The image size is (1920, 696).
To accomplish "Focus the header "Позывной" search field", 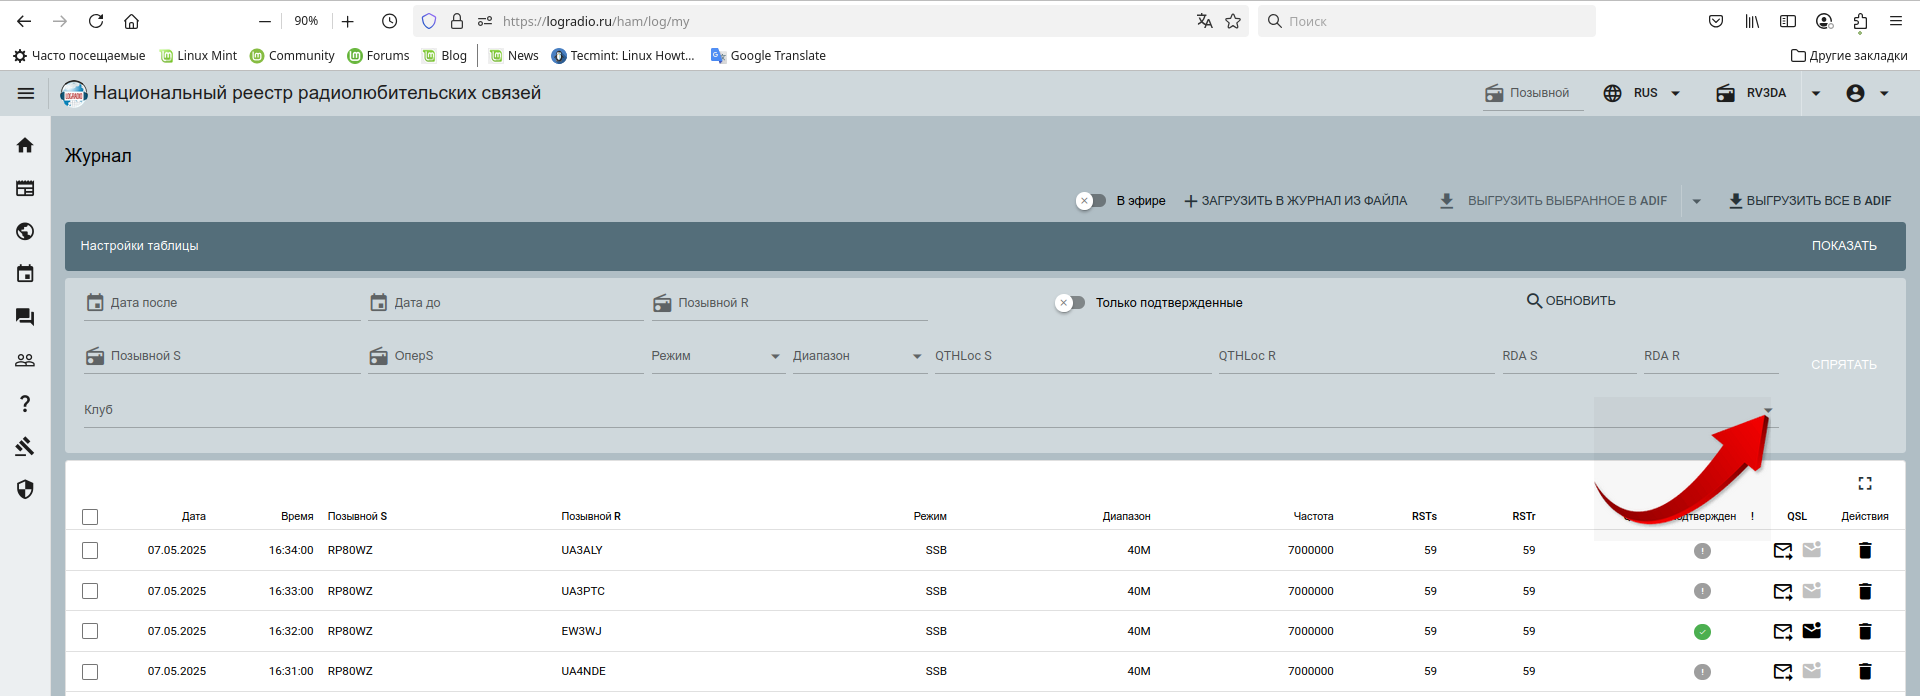I will tap(1533, 93).
